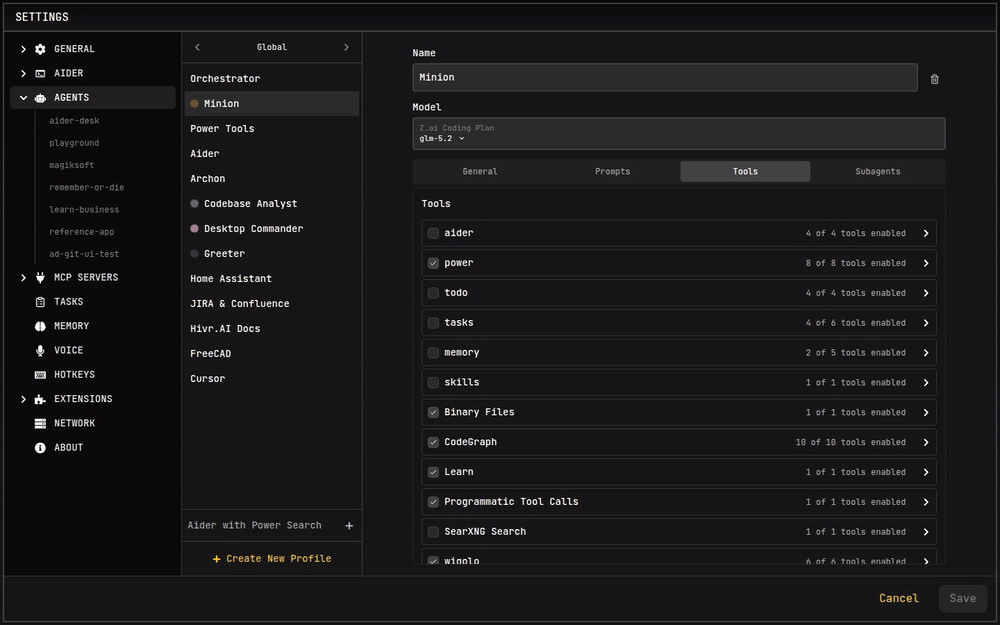Select the Archon profile

[x=272, y=179]
